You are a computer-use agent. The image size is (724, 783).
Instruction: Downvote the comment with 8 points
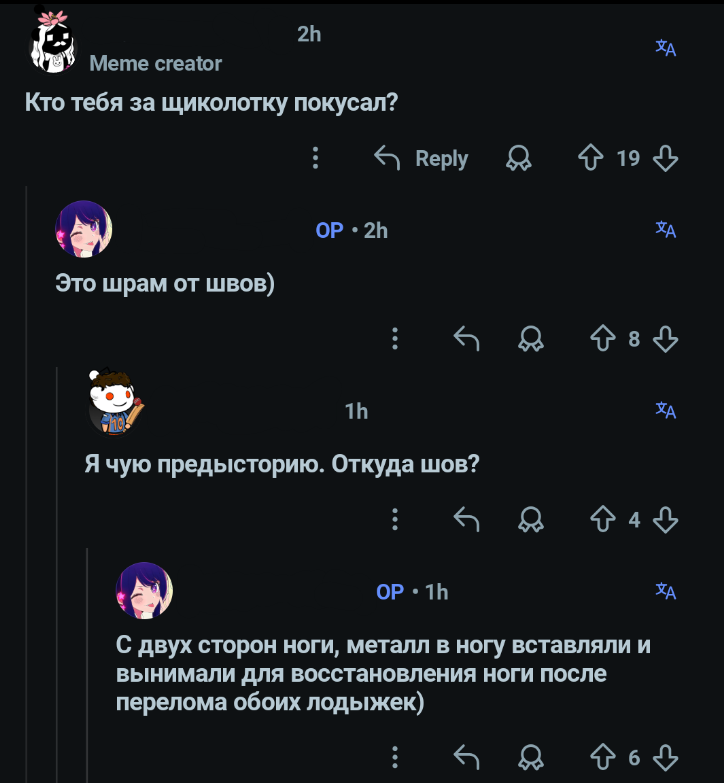click(x=665, y=339)
